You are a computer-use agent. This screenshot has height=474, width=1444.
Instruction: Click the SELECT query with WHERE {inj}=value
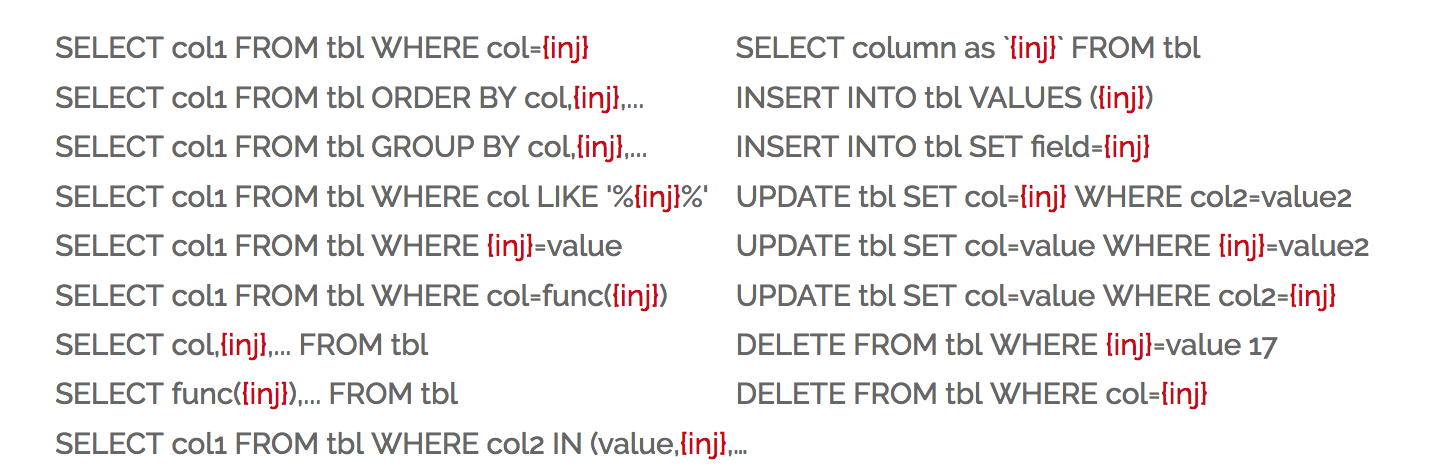point(338,246)
